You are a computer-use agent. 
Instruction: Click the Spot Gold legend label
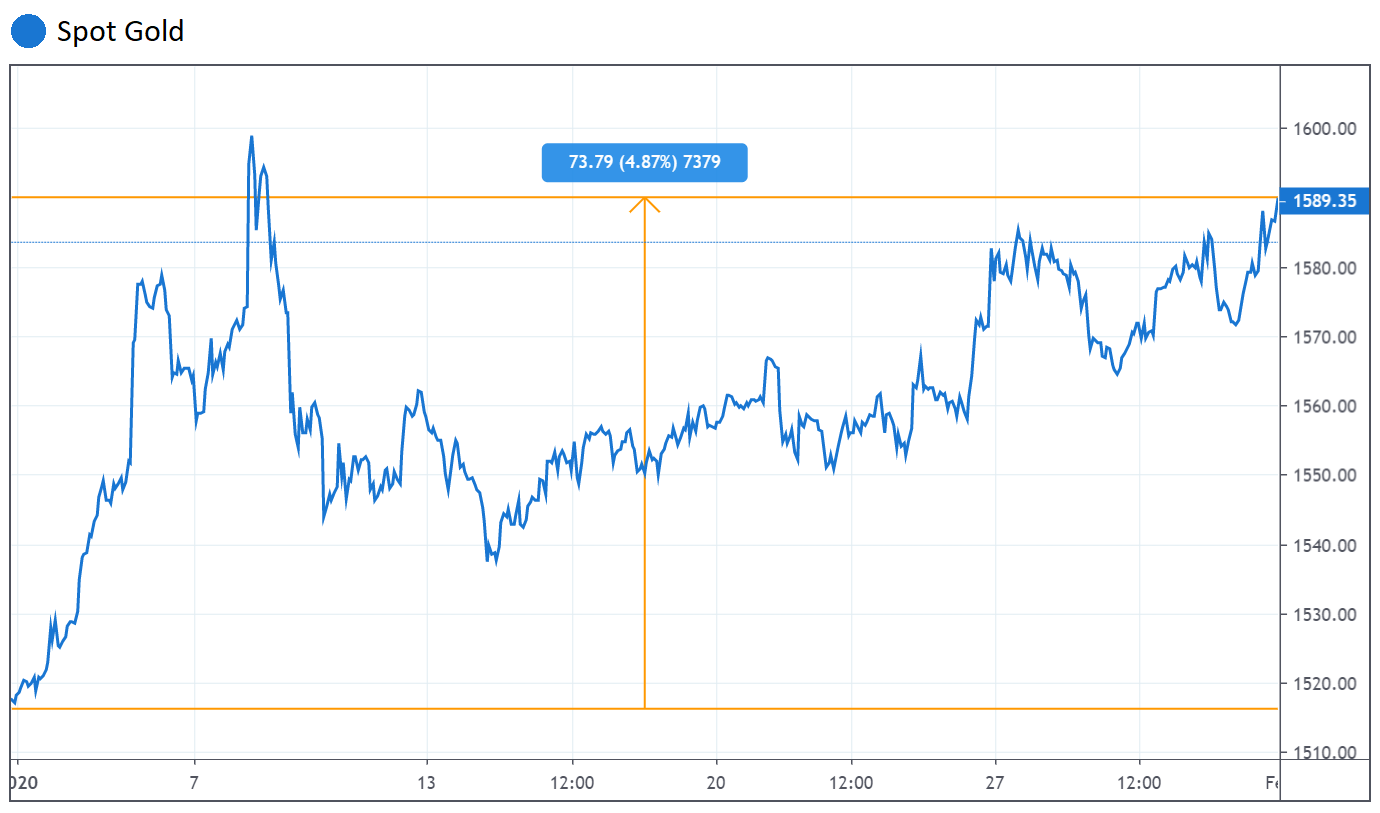click(120, 31)
